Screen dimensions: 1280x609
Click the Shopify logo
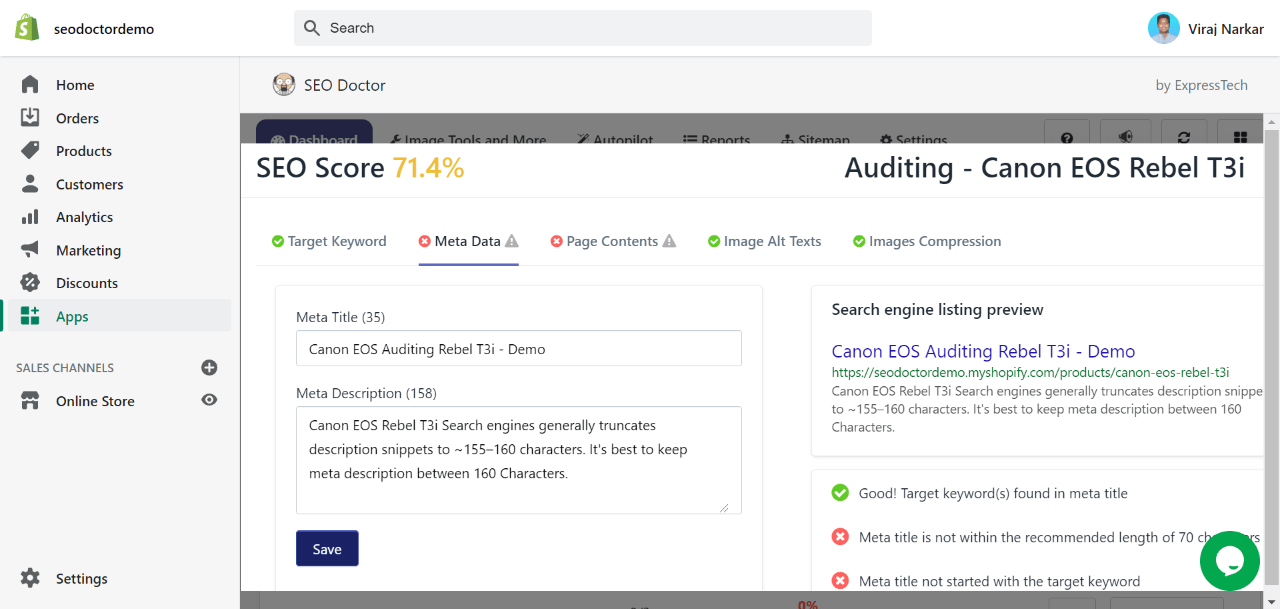(x=27, y=28)
